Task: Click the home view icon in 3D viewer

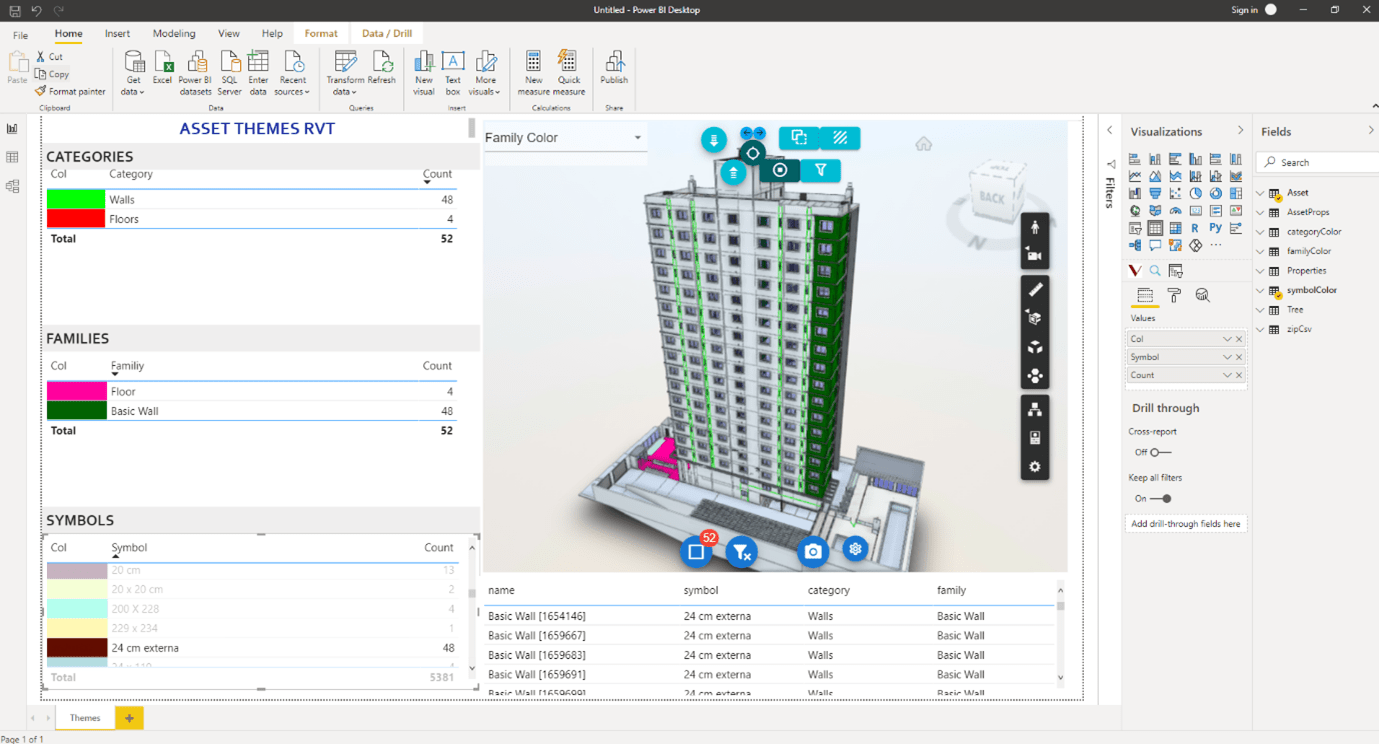Action: pos(923,144)
